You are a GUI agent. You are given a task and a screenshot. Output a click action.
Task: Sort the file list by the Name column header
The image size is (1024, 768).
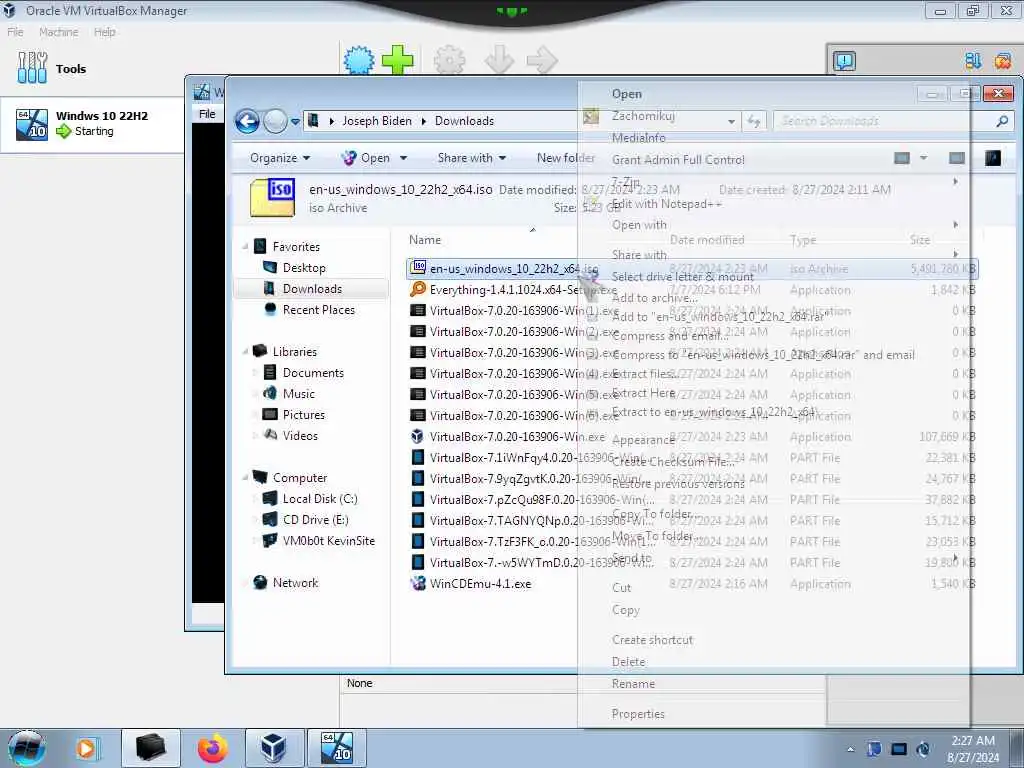(x=424, y=240)
